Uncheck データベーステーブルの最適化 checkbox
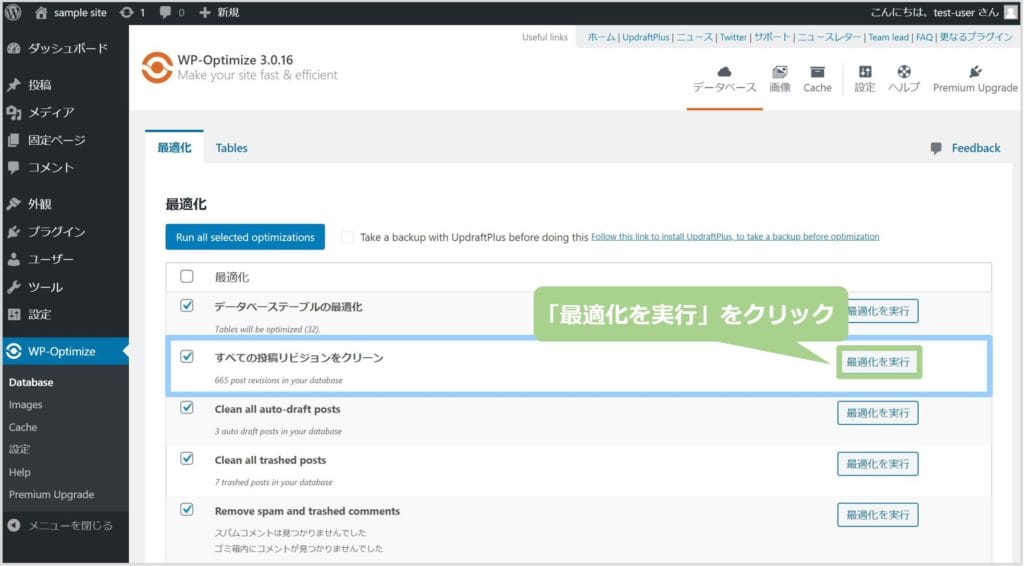 [187, 306]
